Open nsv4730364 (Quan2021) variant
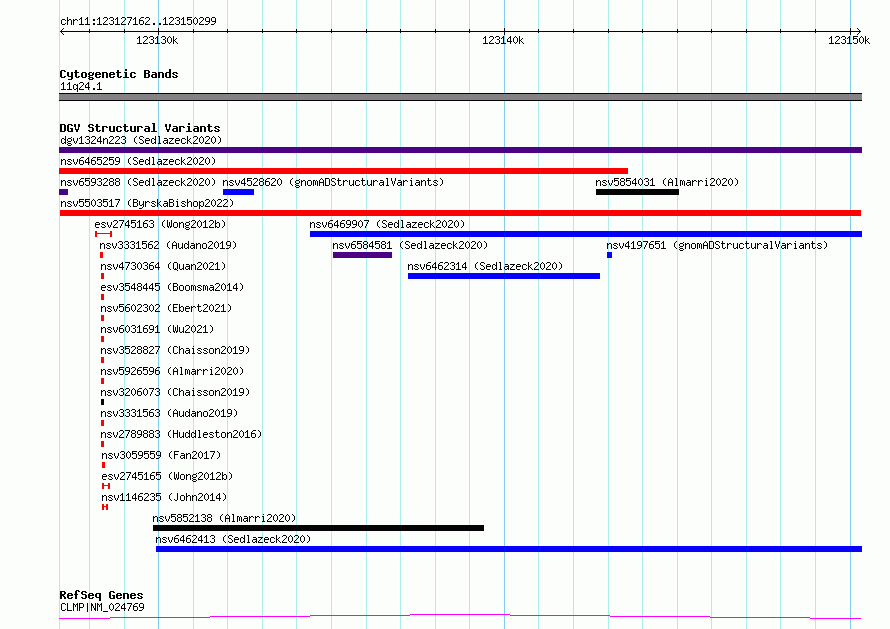Image resolution: width=890 pixels, height=629 pixels. 163,266
